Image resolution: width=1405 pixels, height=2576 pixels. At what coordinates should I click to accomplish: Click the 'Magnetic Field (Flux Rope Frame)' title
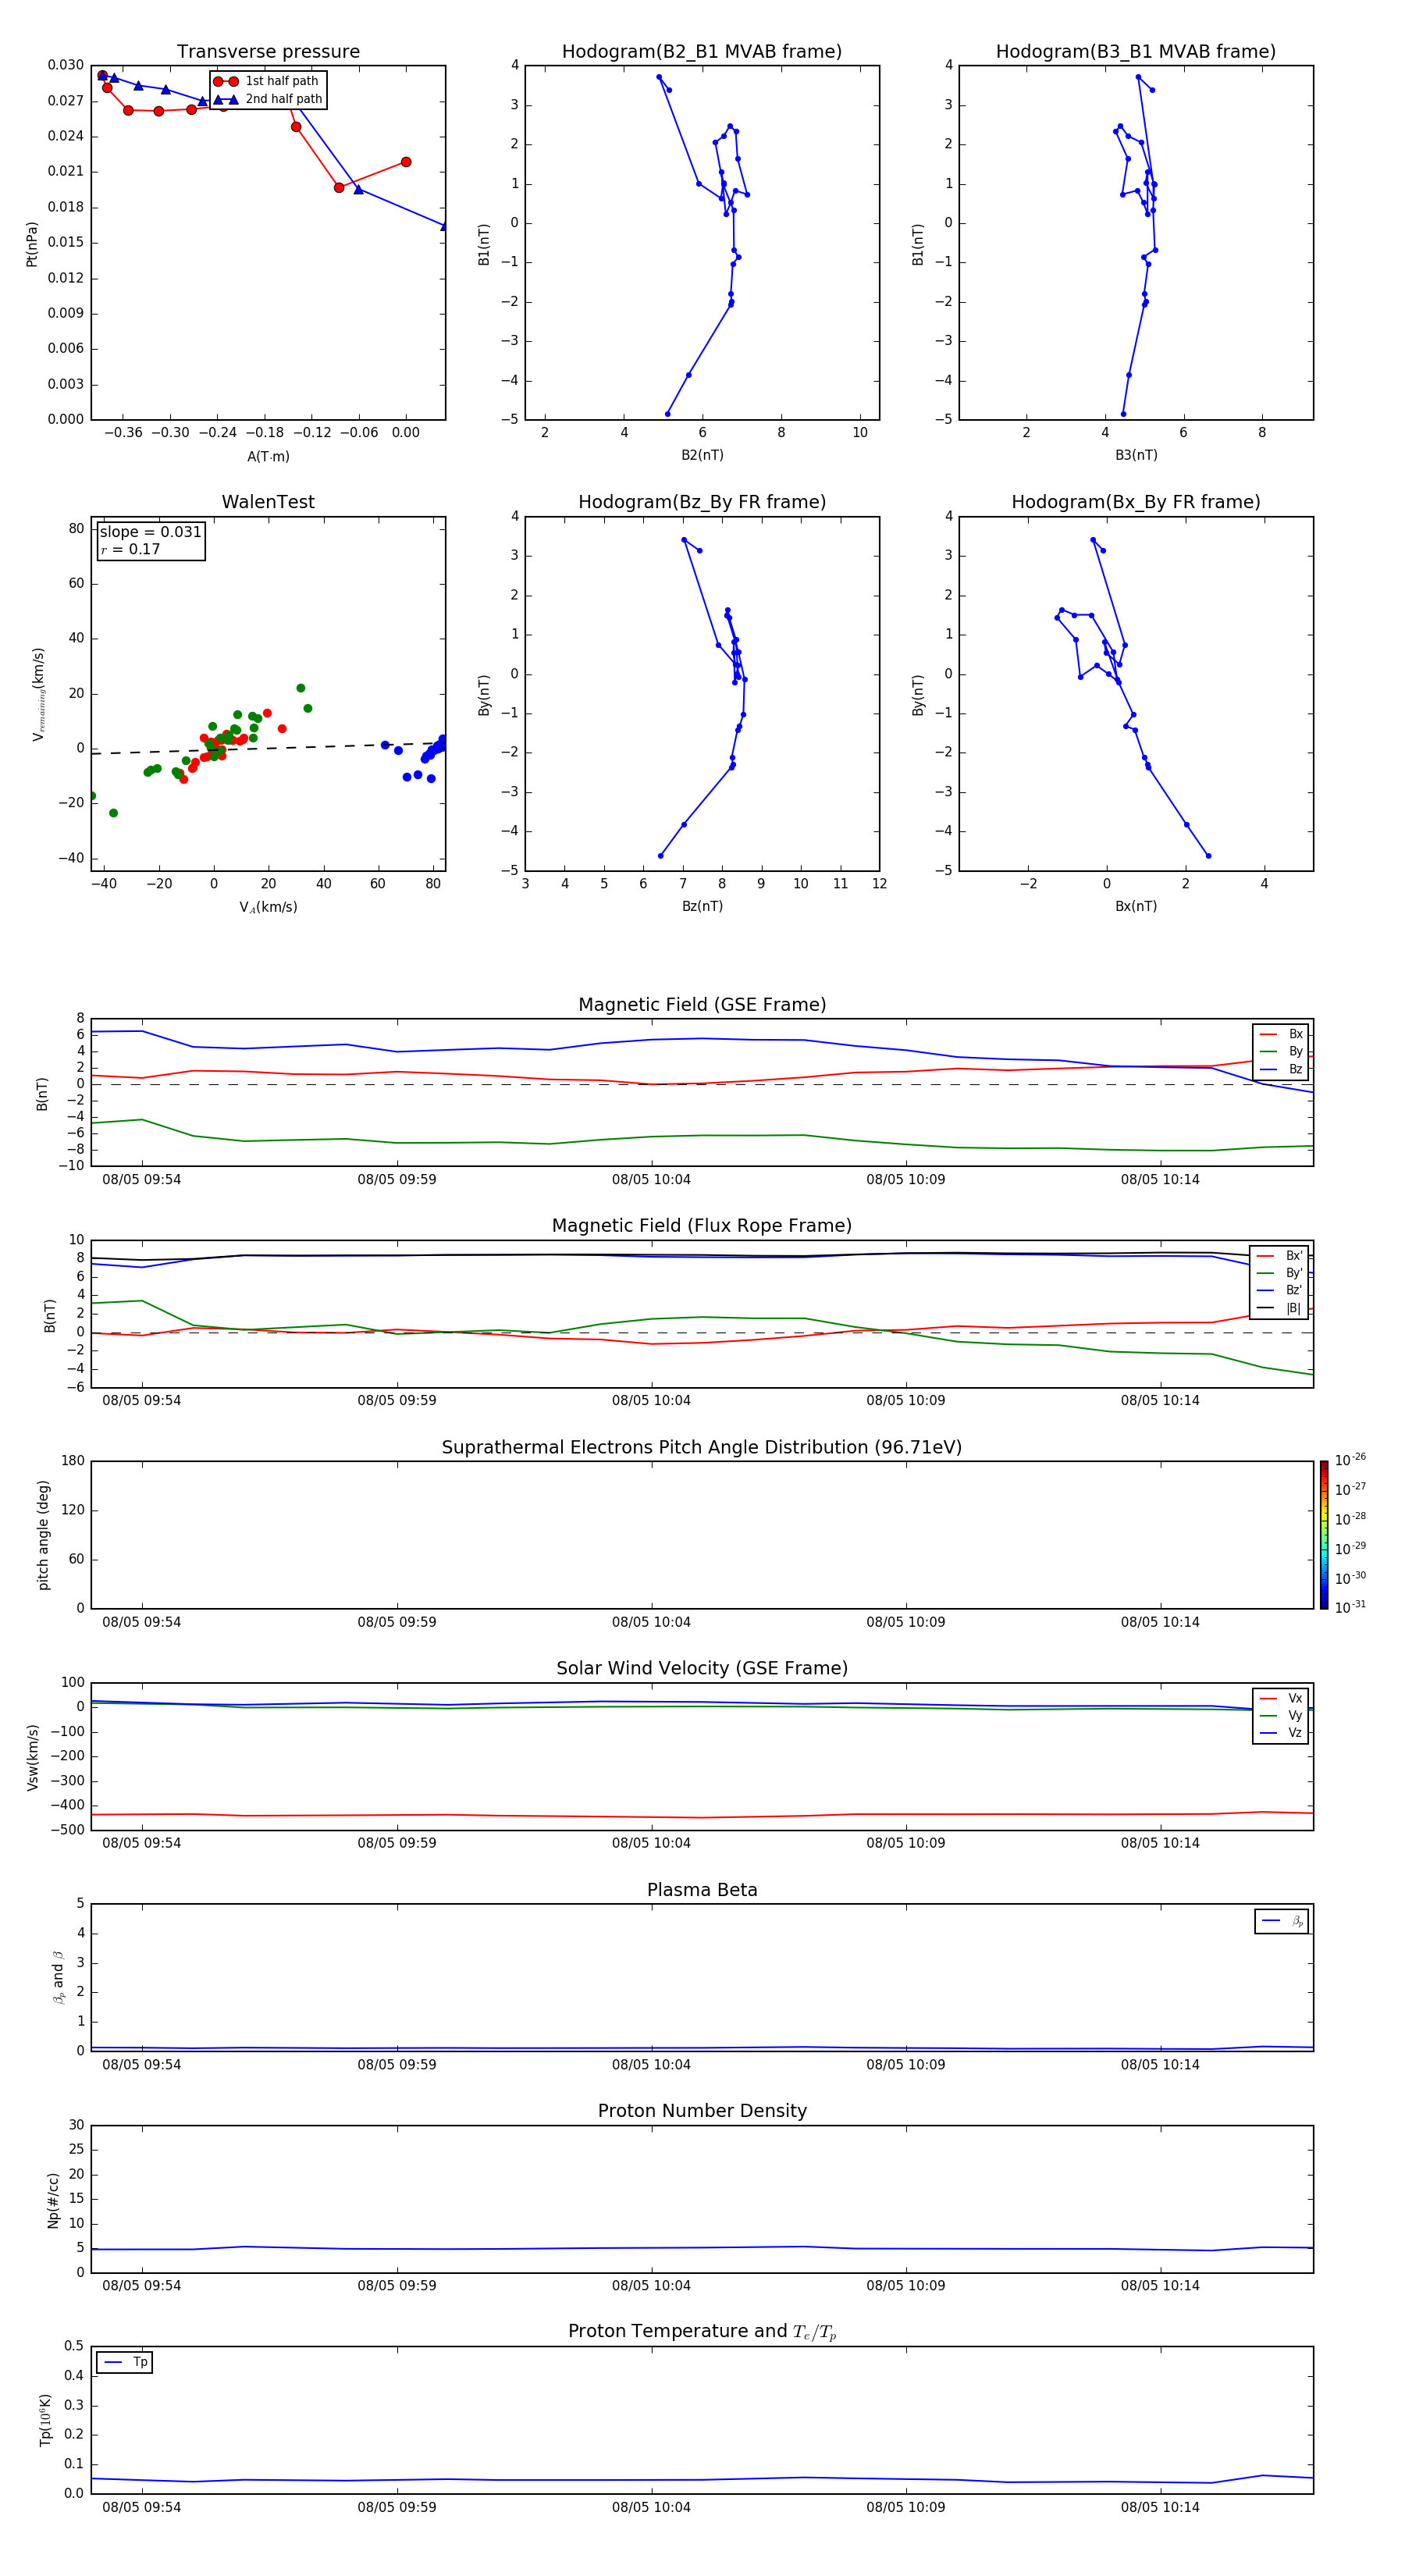pos(702,1226)
